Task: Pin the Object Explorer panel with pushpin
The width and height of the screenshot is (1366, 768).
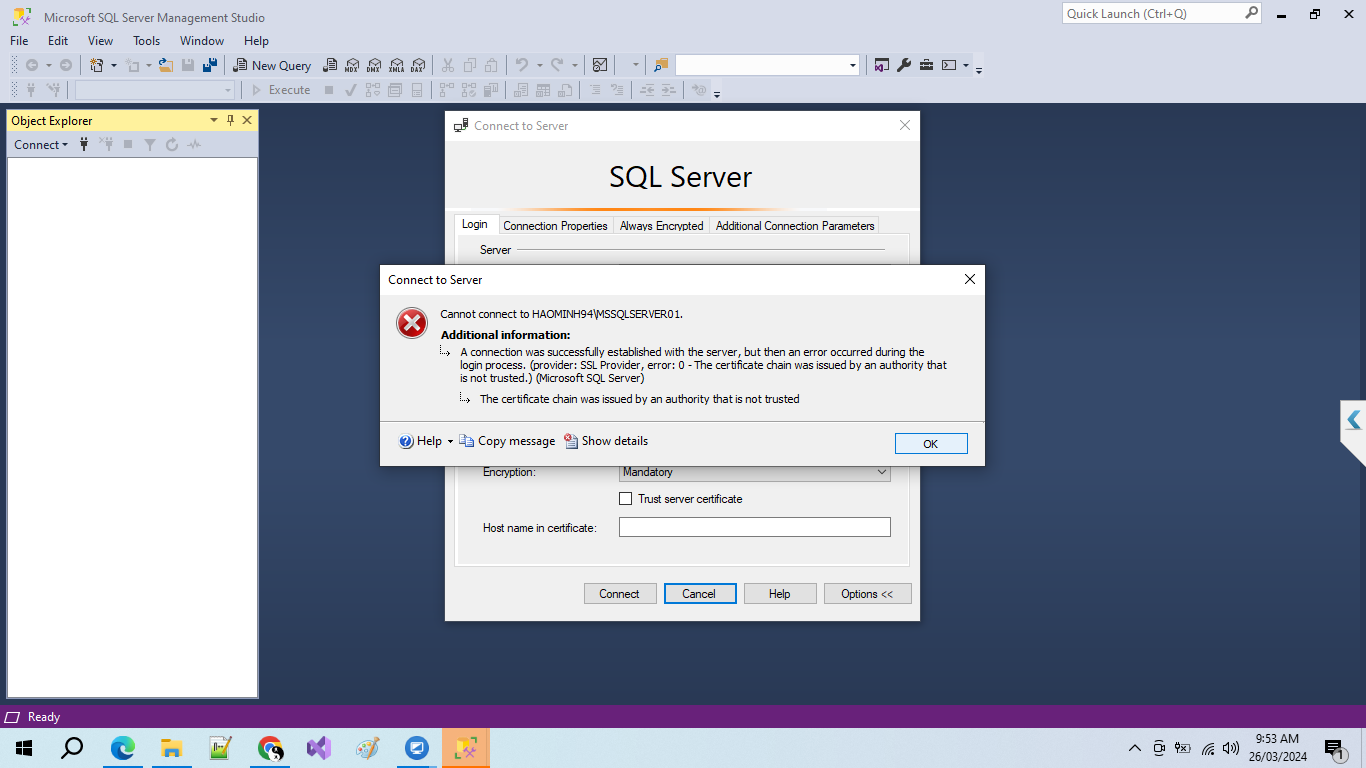Action: (x=230, y=120)
